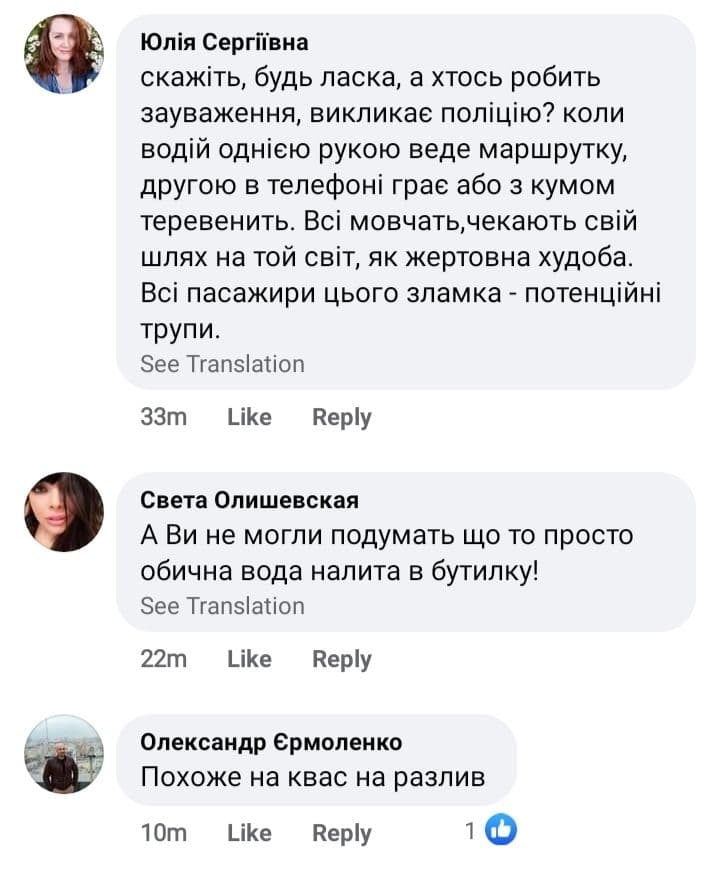The width and height of the screenshot is (720, 871).
Task: Reply to Света Олишевская's comment
Action: coord(341,659)
